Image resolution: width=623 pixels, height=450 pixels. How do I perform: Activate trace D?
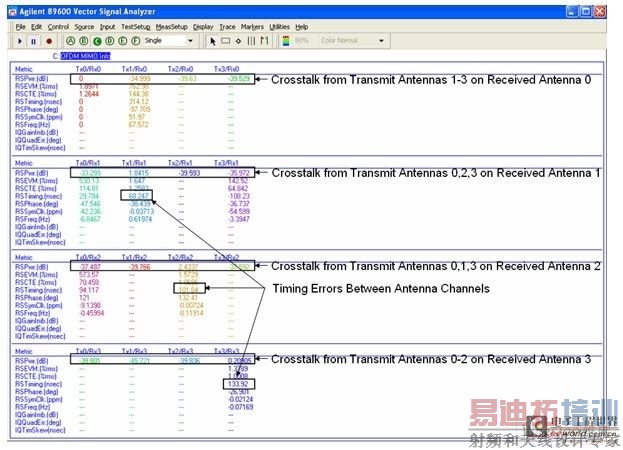click(x=110, y=41)
